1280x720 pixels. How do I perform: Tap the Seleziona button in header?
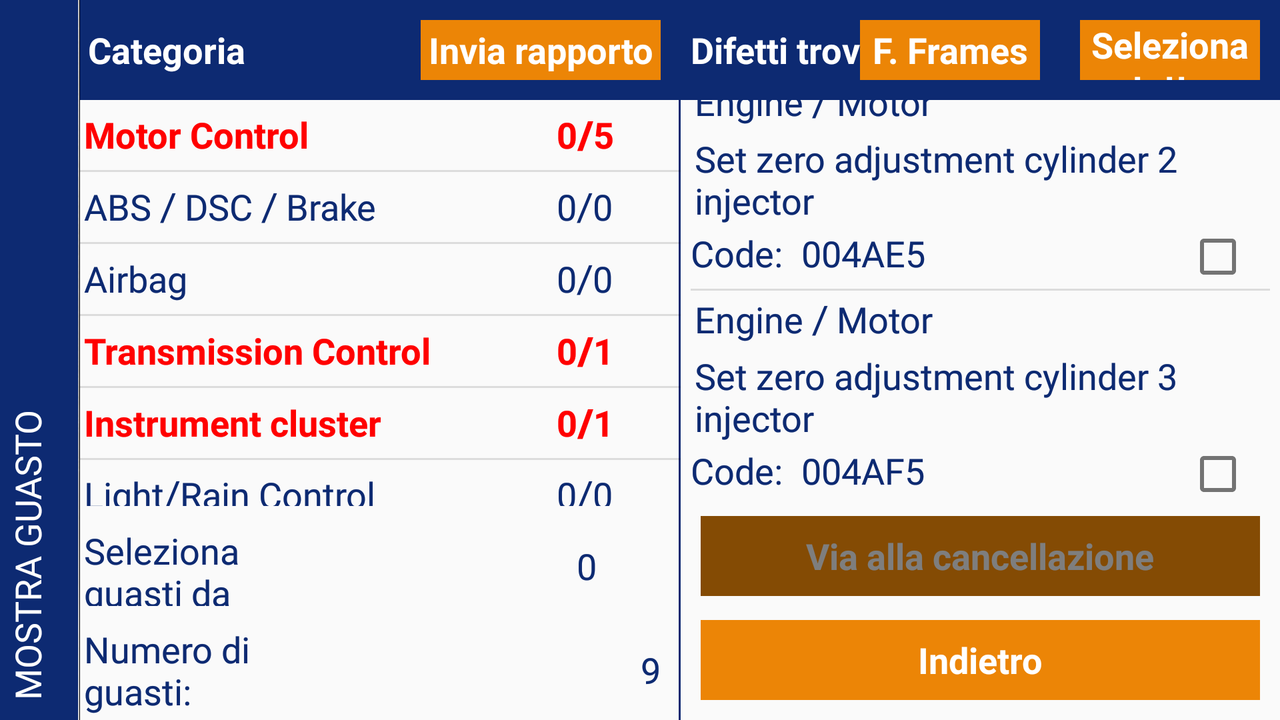coord(1169,49)
